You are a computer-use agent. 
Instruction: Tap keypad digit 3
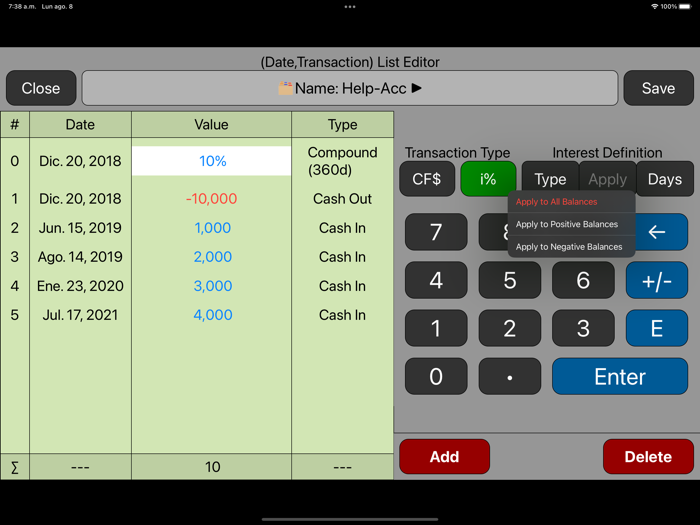(x=583, y=329)
